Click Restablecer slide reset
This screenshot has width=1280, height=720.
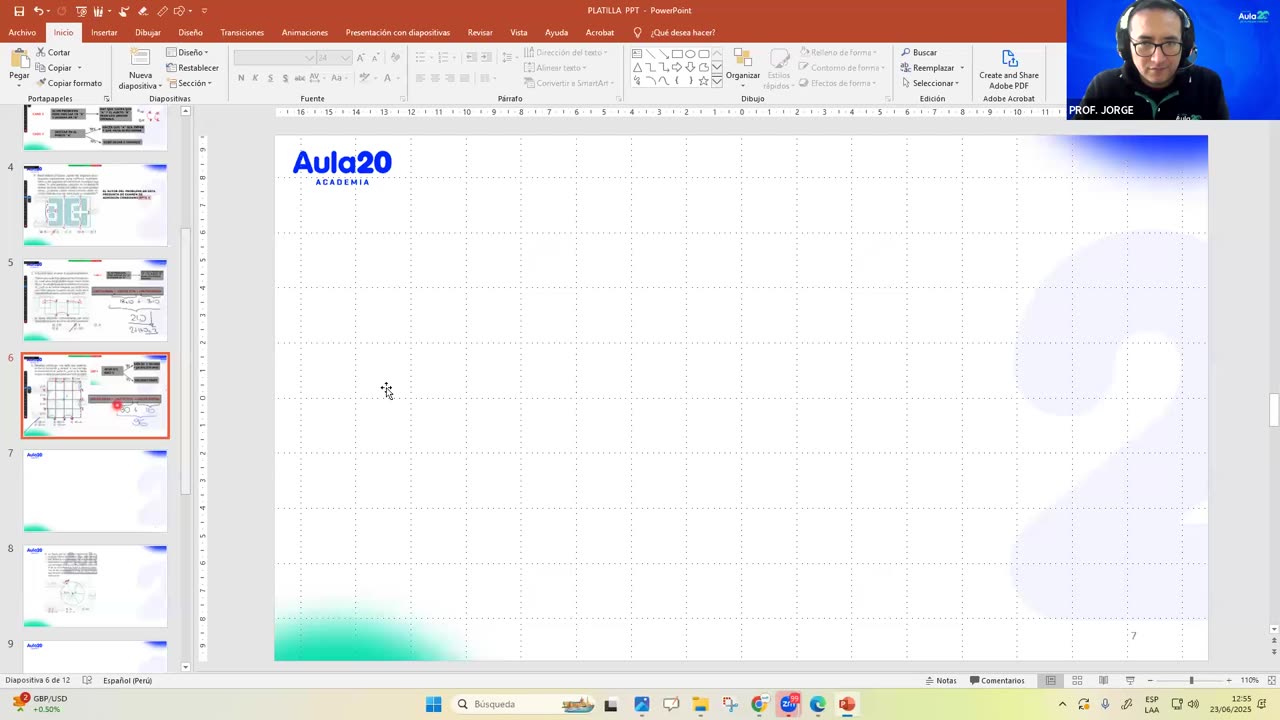point(192,68)
